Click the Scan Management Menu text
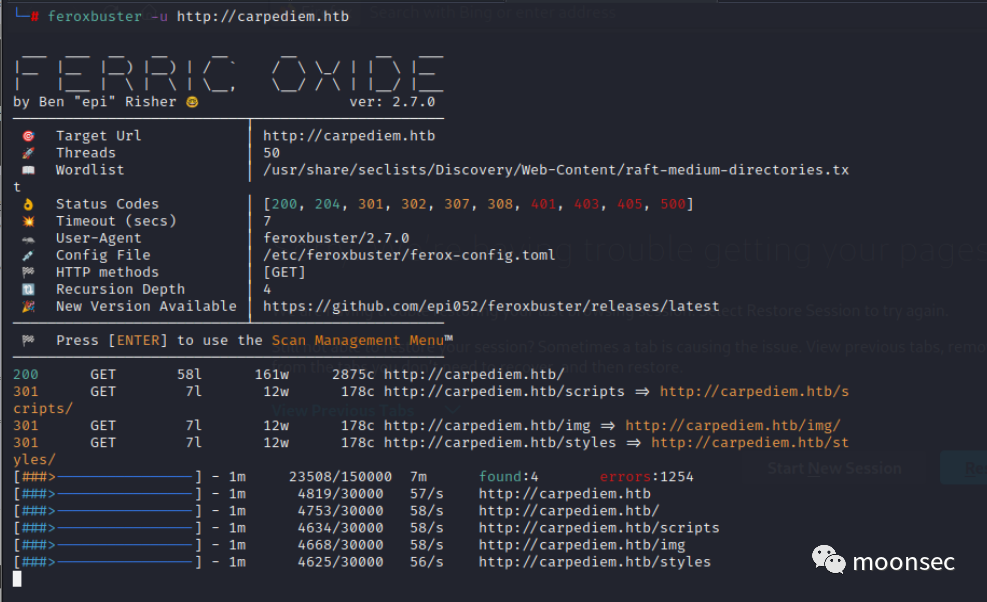The width and height of the screenshot is (987, 602). (358, 341)
